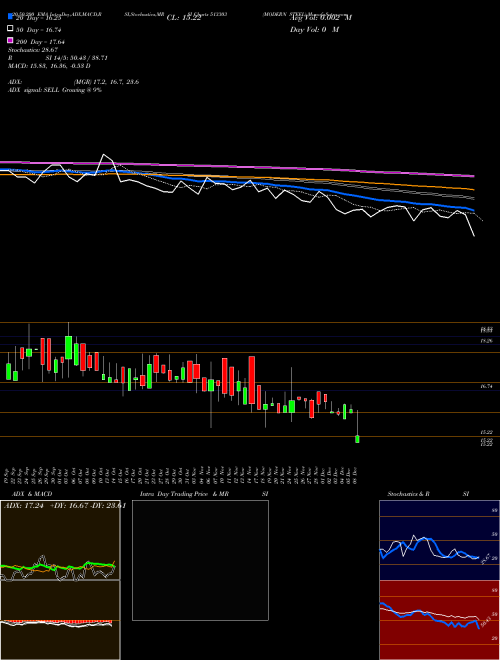This screenshot has width=500, height=660.
Task: Click the 16.74 price label on right axis
Action: [487, 386]
